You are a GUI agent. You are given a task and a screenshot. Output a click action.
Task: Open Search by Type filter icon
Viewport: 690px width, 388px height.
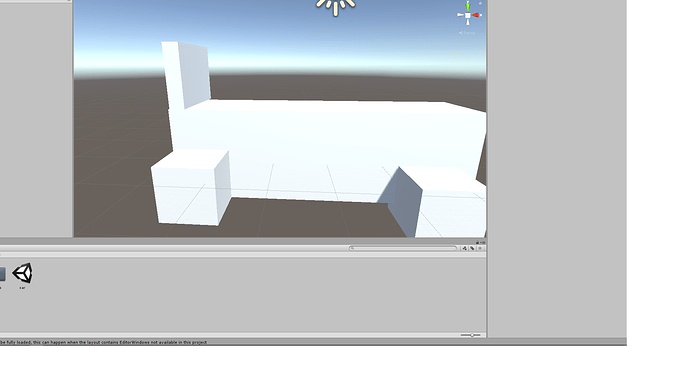coord(464,248)
